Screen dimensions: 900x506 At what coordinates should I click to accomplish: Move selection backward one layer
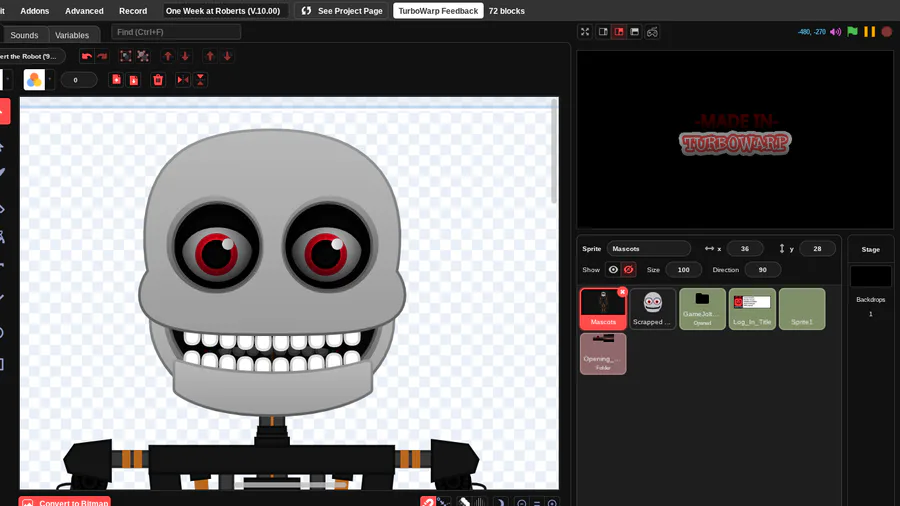(x=185, y=56)
